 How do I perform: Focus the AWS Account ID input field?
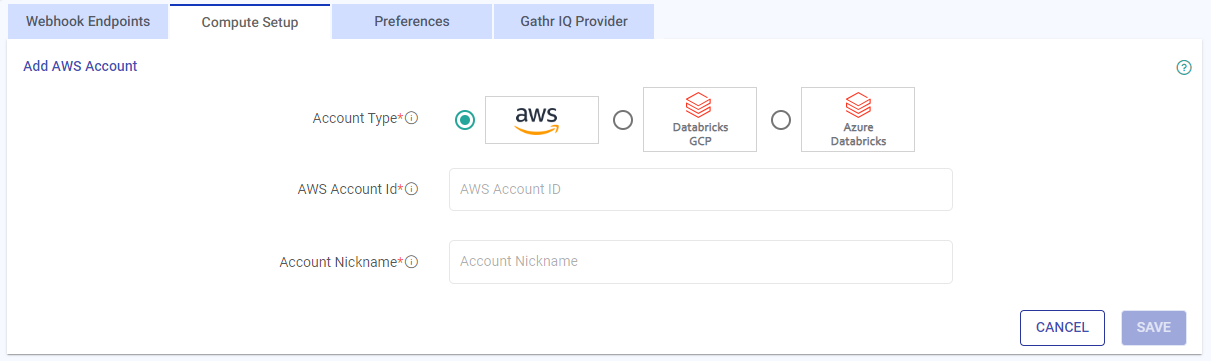(701, 189)
